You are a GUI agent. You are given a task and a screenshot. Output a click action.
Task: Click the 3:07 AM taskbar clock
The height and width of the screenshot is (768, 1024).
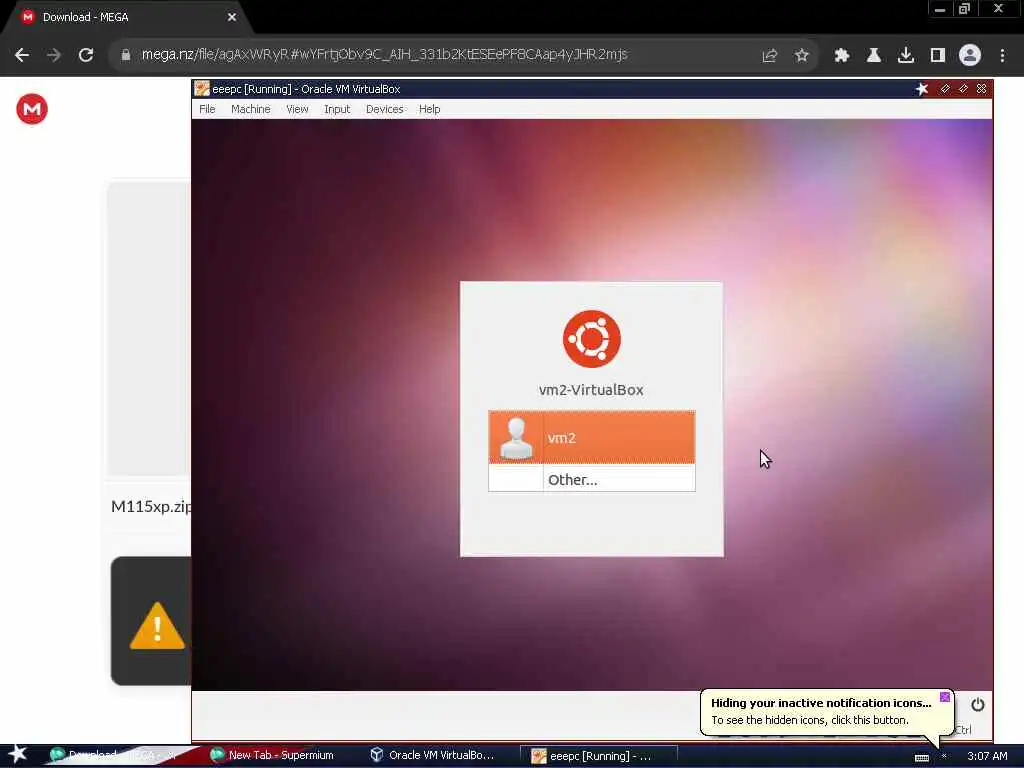pos(987,756)
